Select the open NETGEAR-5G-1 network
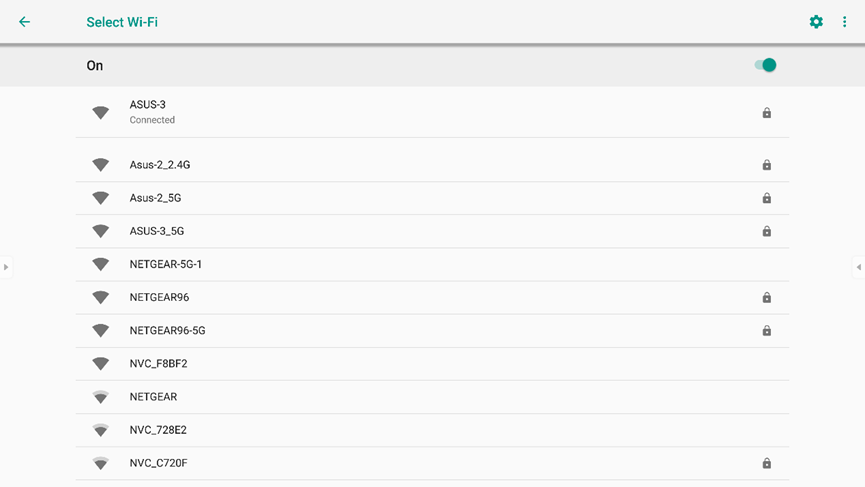This screenshot has height=487, width=865. click(432, 264)
